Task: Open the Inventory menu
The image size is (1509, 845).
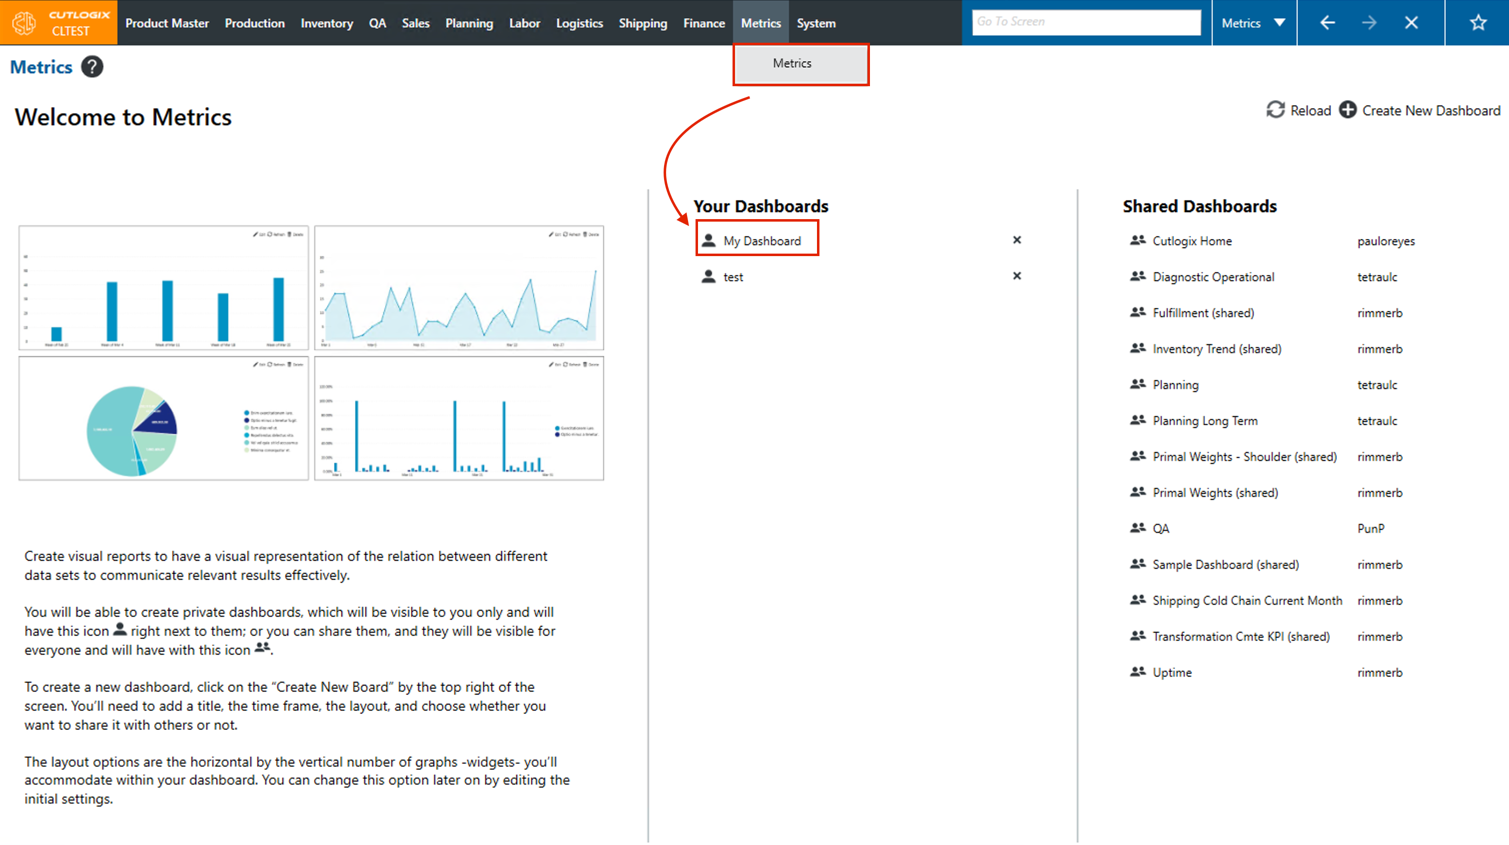Action: coord(326,23)
